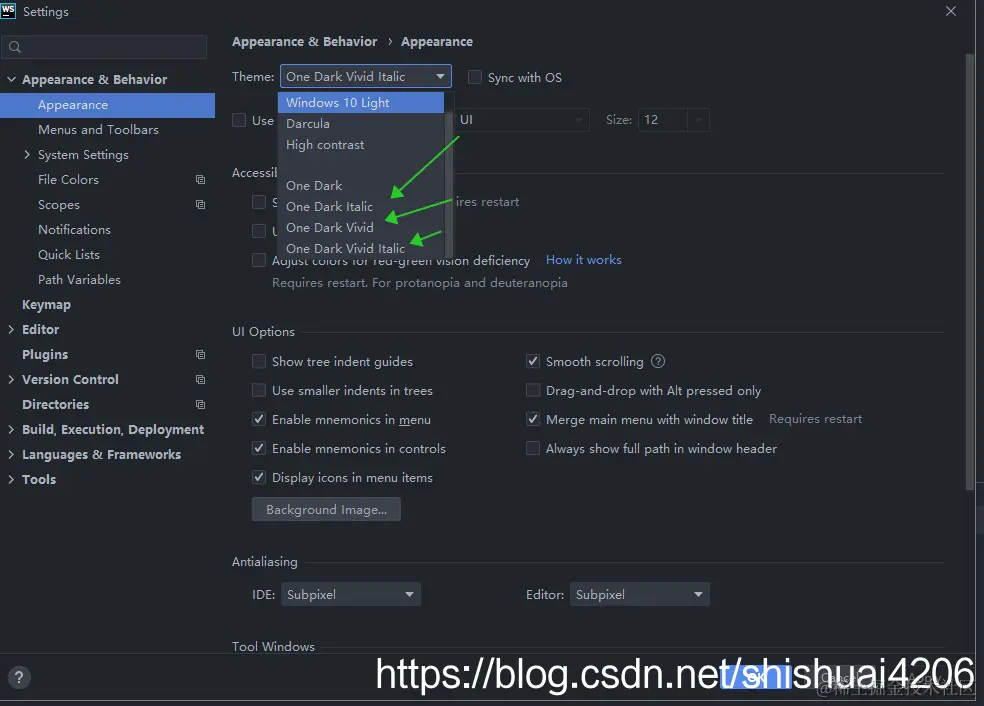Expand the System Settings node

[27, 154]
